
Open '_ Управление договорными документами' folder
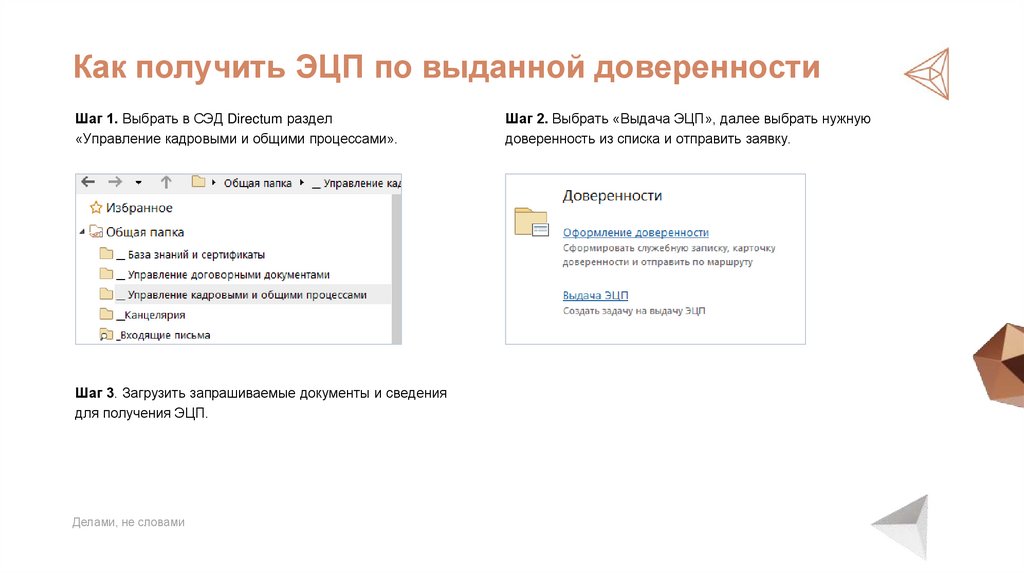[223, 275]
